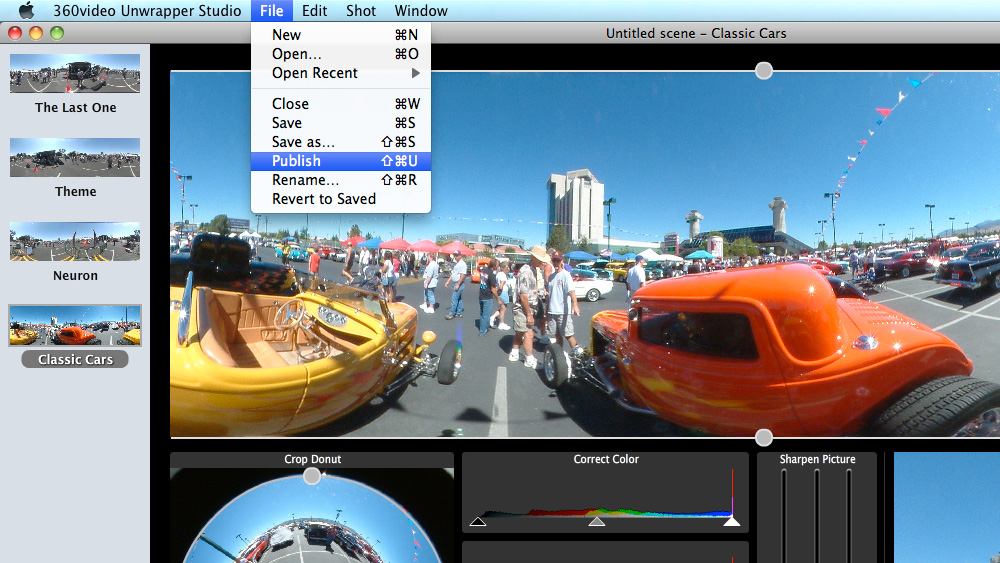Click the second Sharpen Picture slider
Screen dimensions: 1000x563
point(816,515)
